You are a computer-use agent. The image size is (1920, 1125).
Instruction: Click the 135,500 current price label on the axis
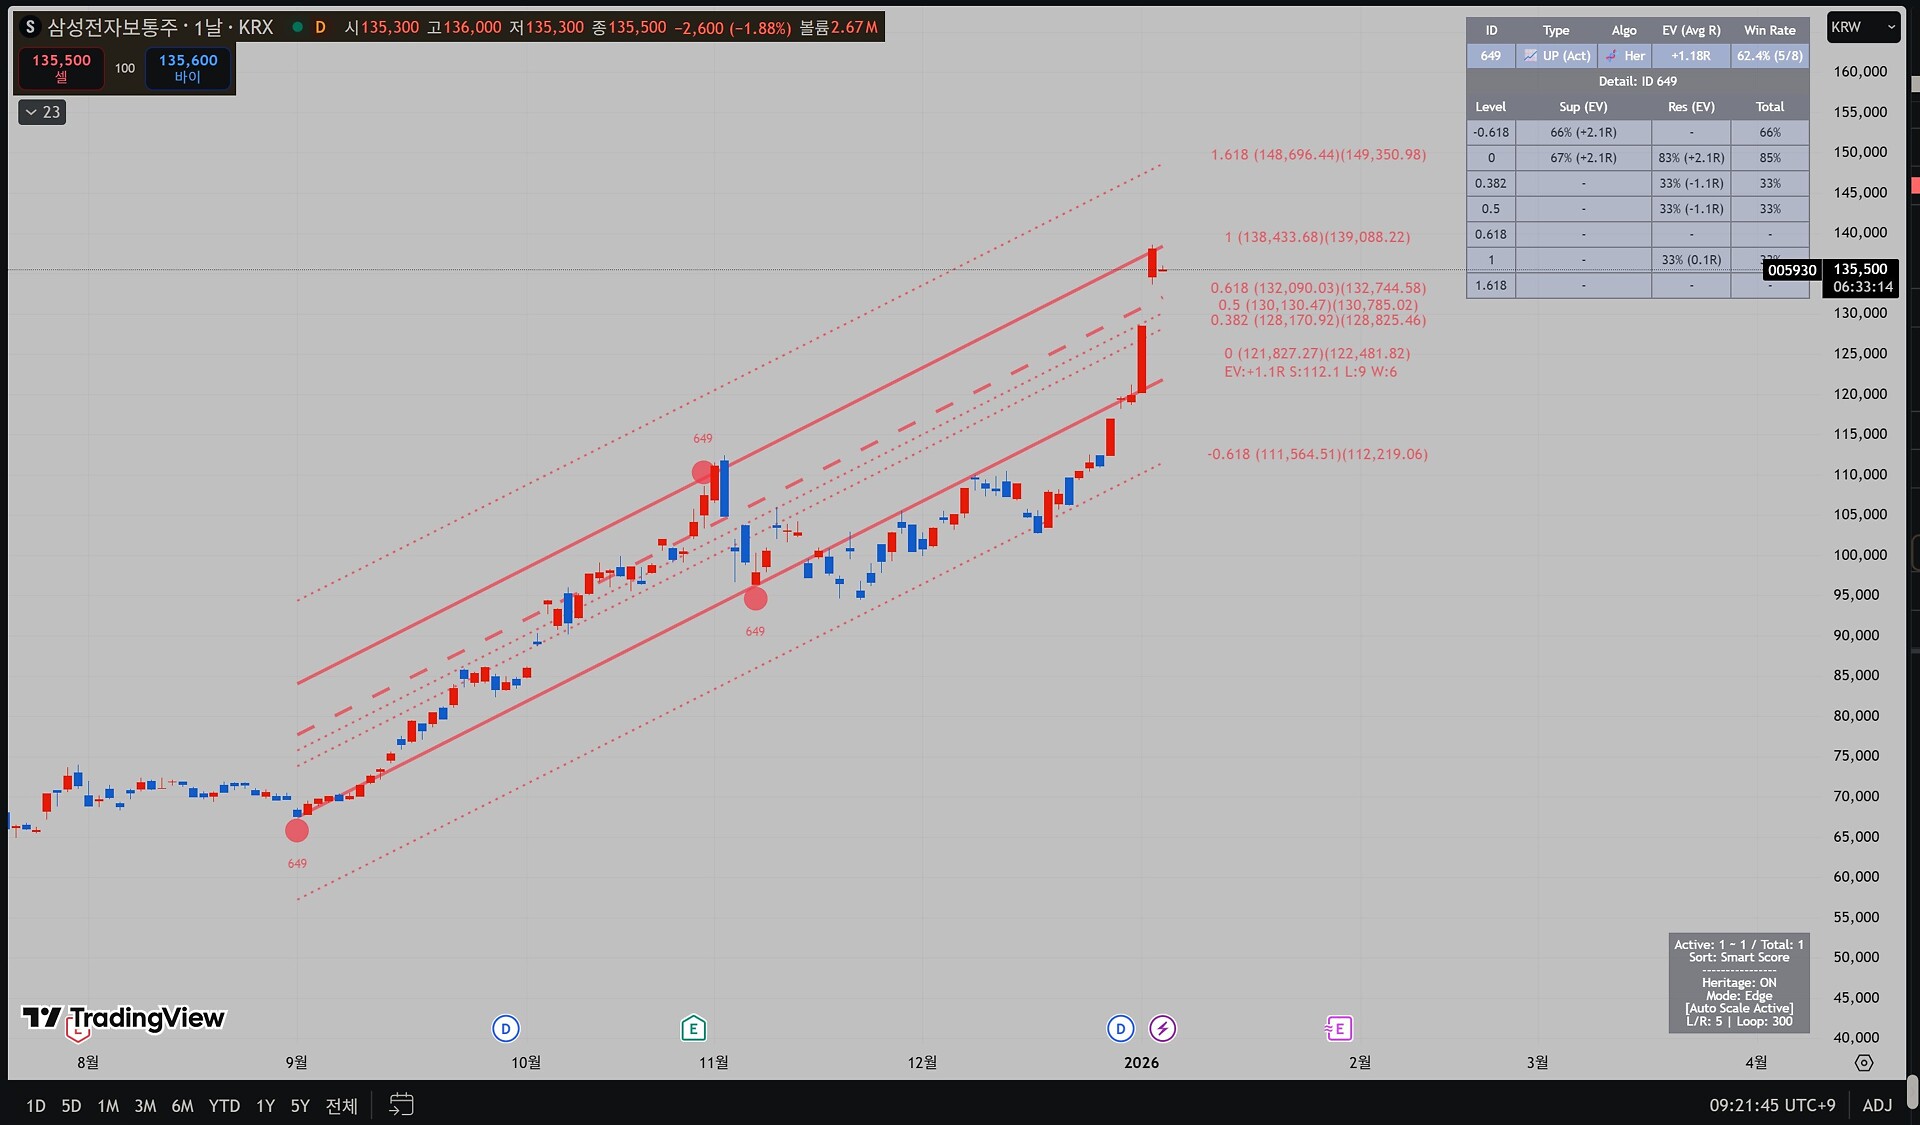1860,270
